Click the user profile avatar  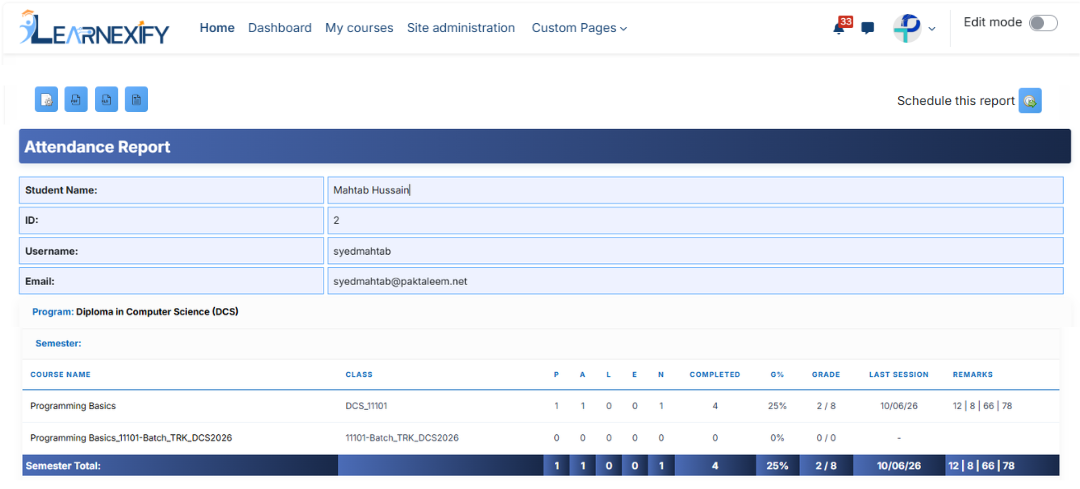(x=907, y=28)
